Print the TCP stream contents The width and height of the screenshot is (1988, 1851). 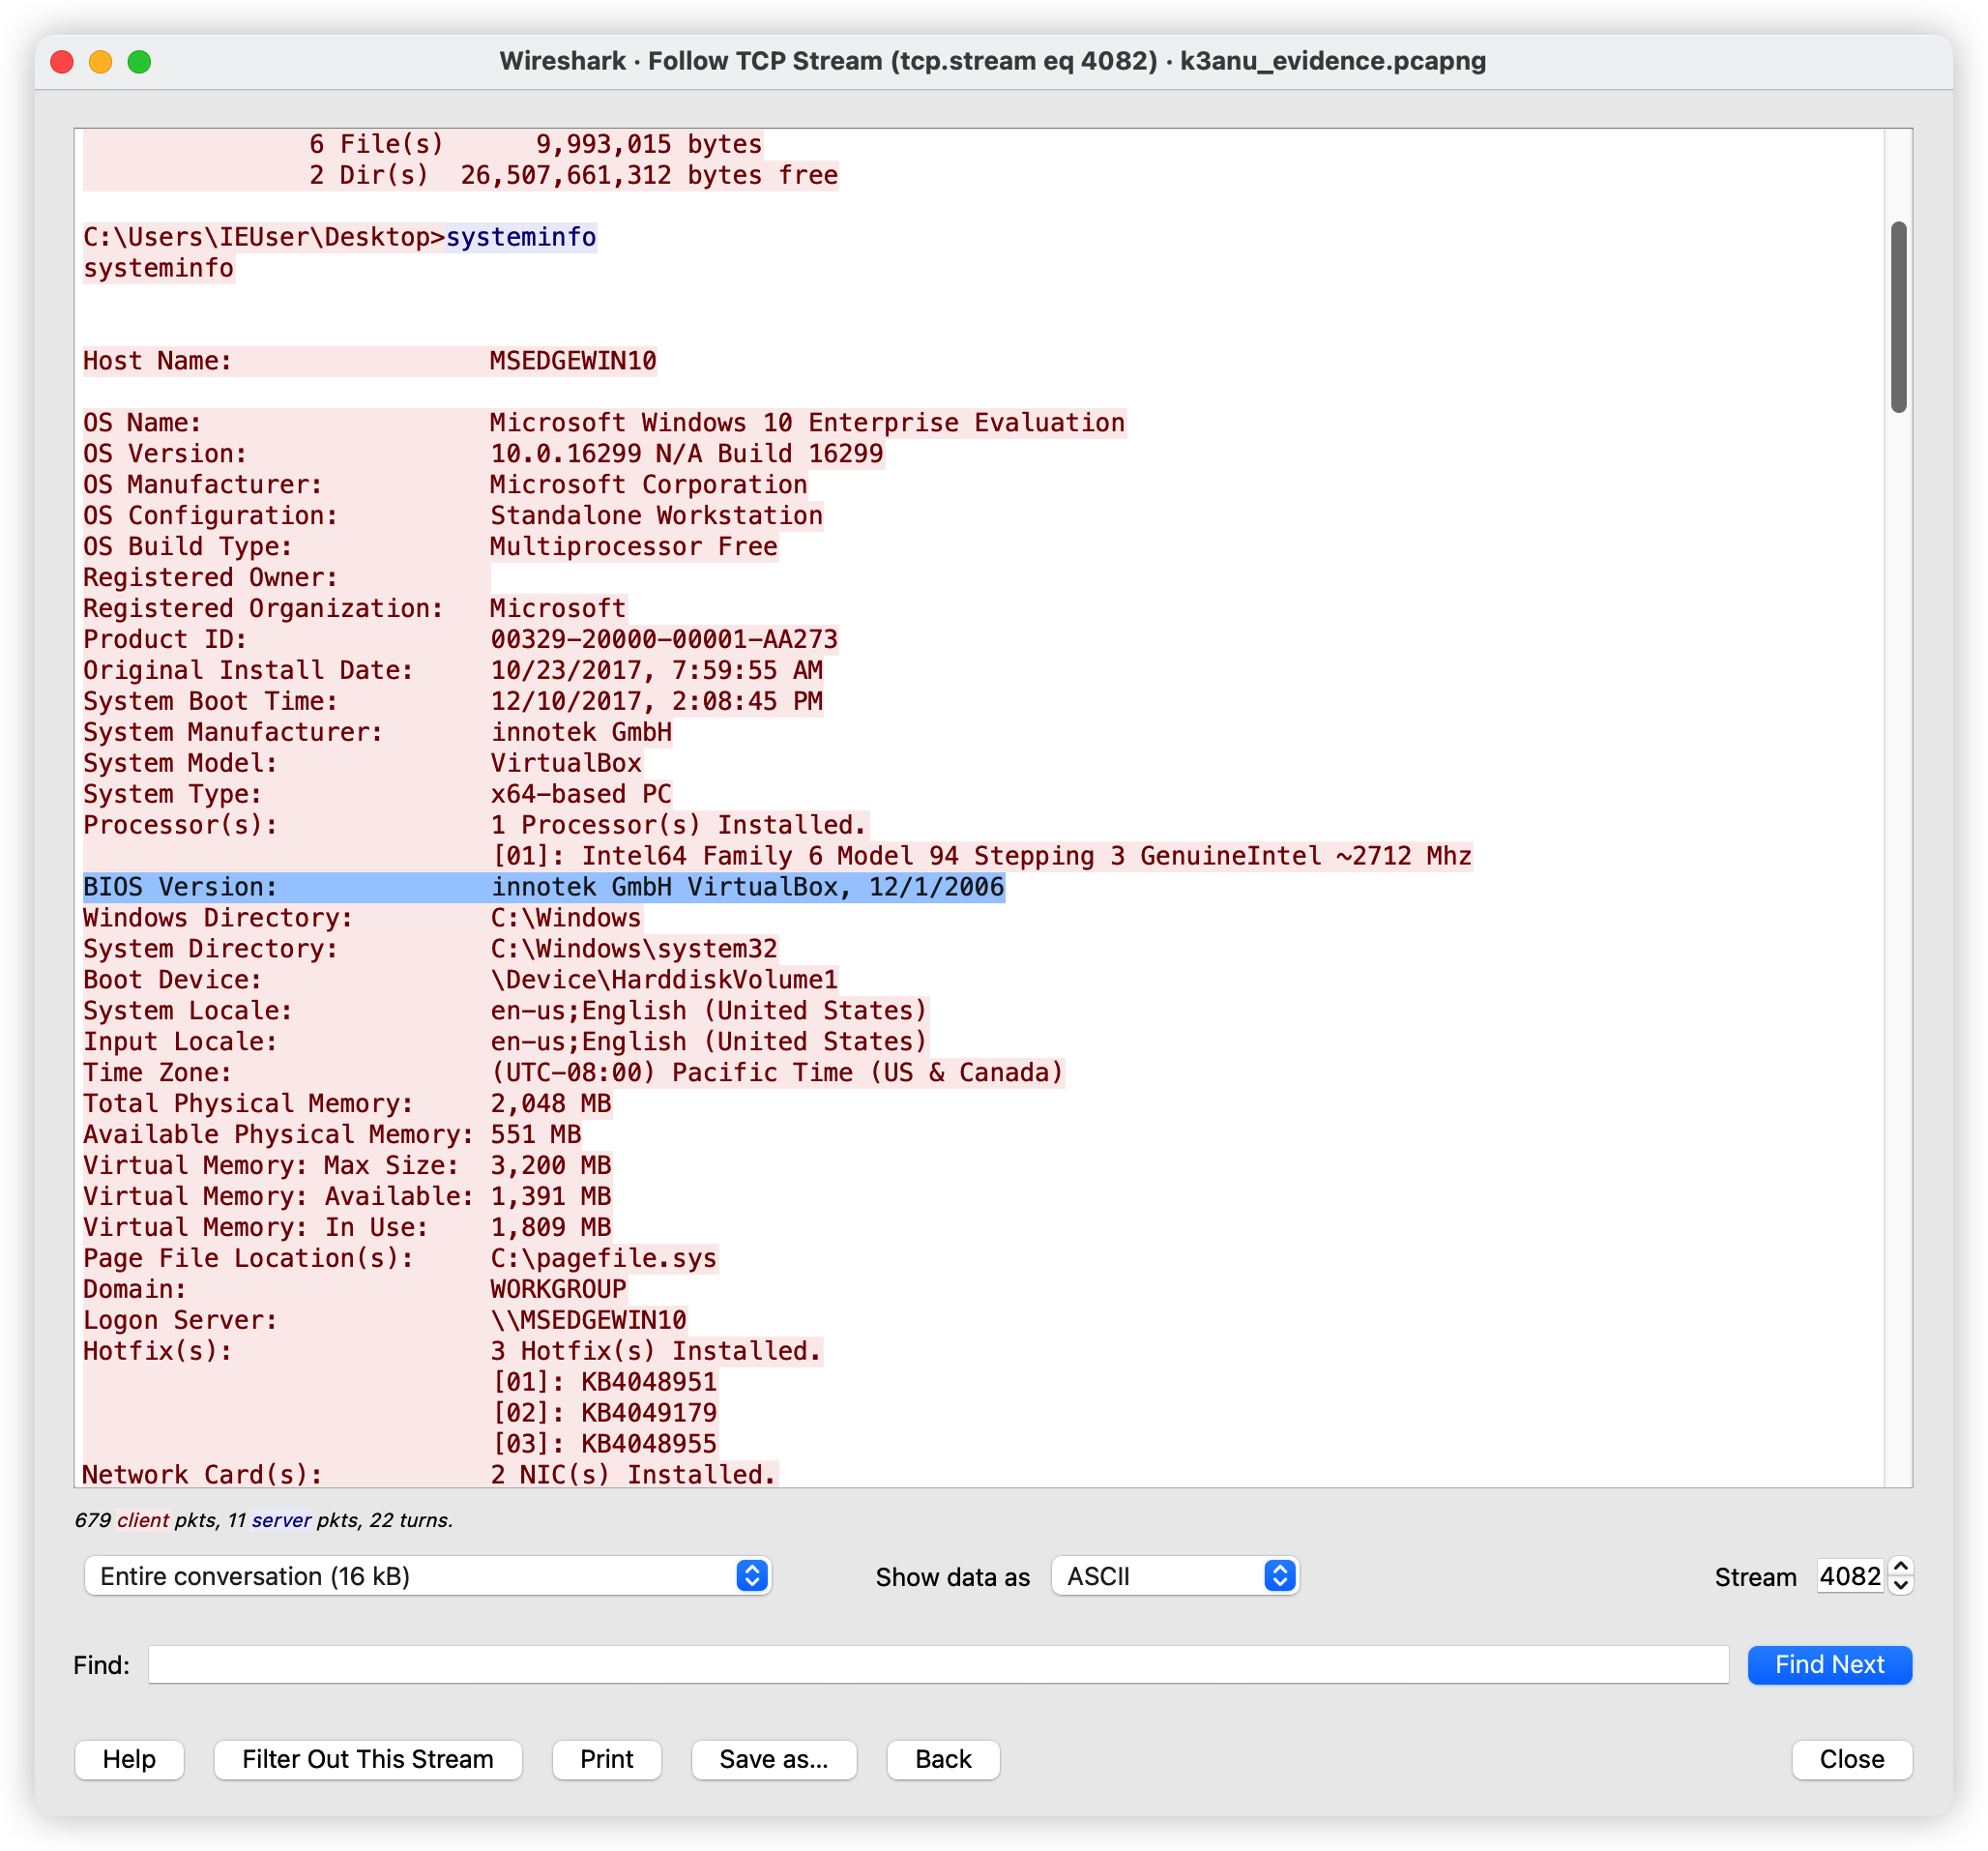pyautogui.click(x=606, y=1759)
